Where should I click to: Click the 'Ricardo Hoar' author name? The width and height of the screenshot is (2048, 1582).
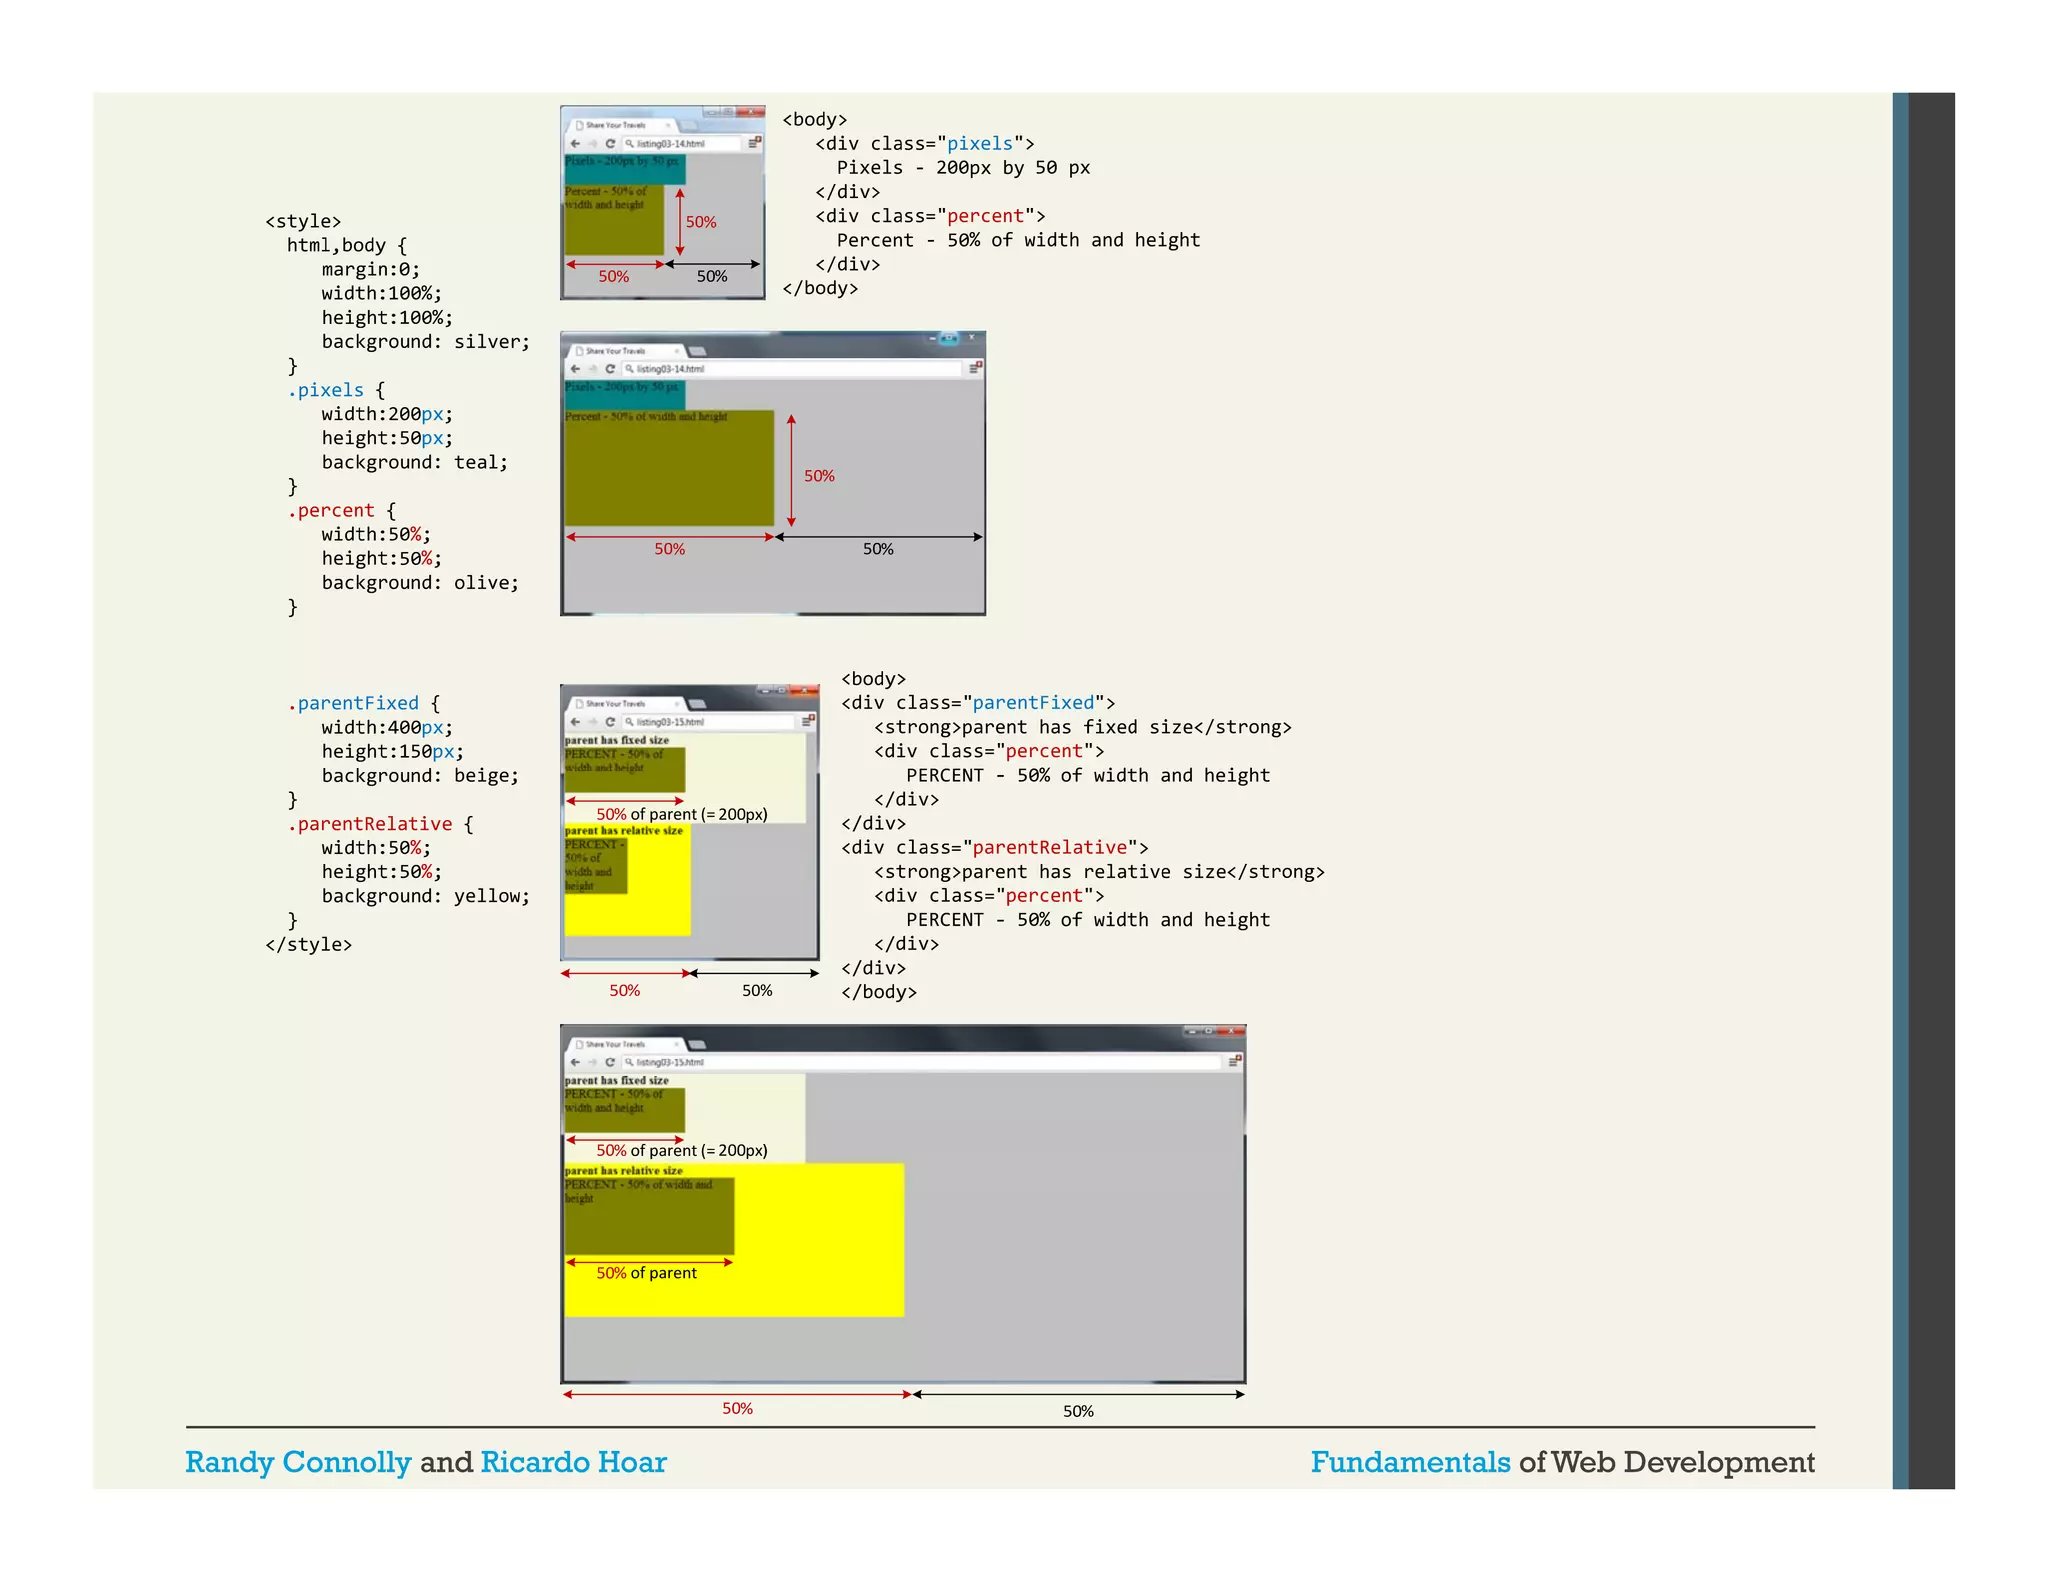click(x=573, y=1462)
